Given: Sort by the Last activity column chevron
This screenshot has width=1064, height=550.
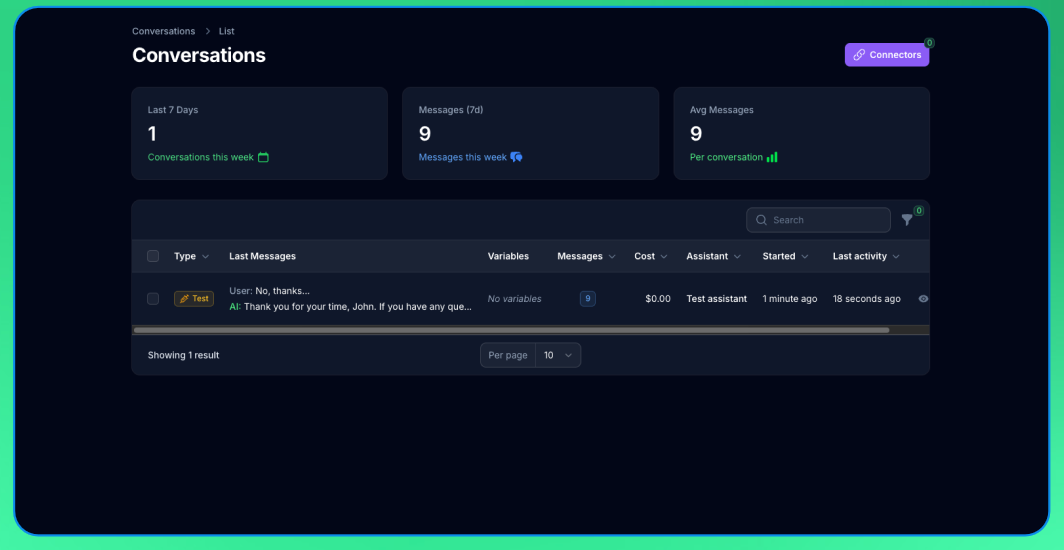Looking at the screenshot, I should click(896, 257).
